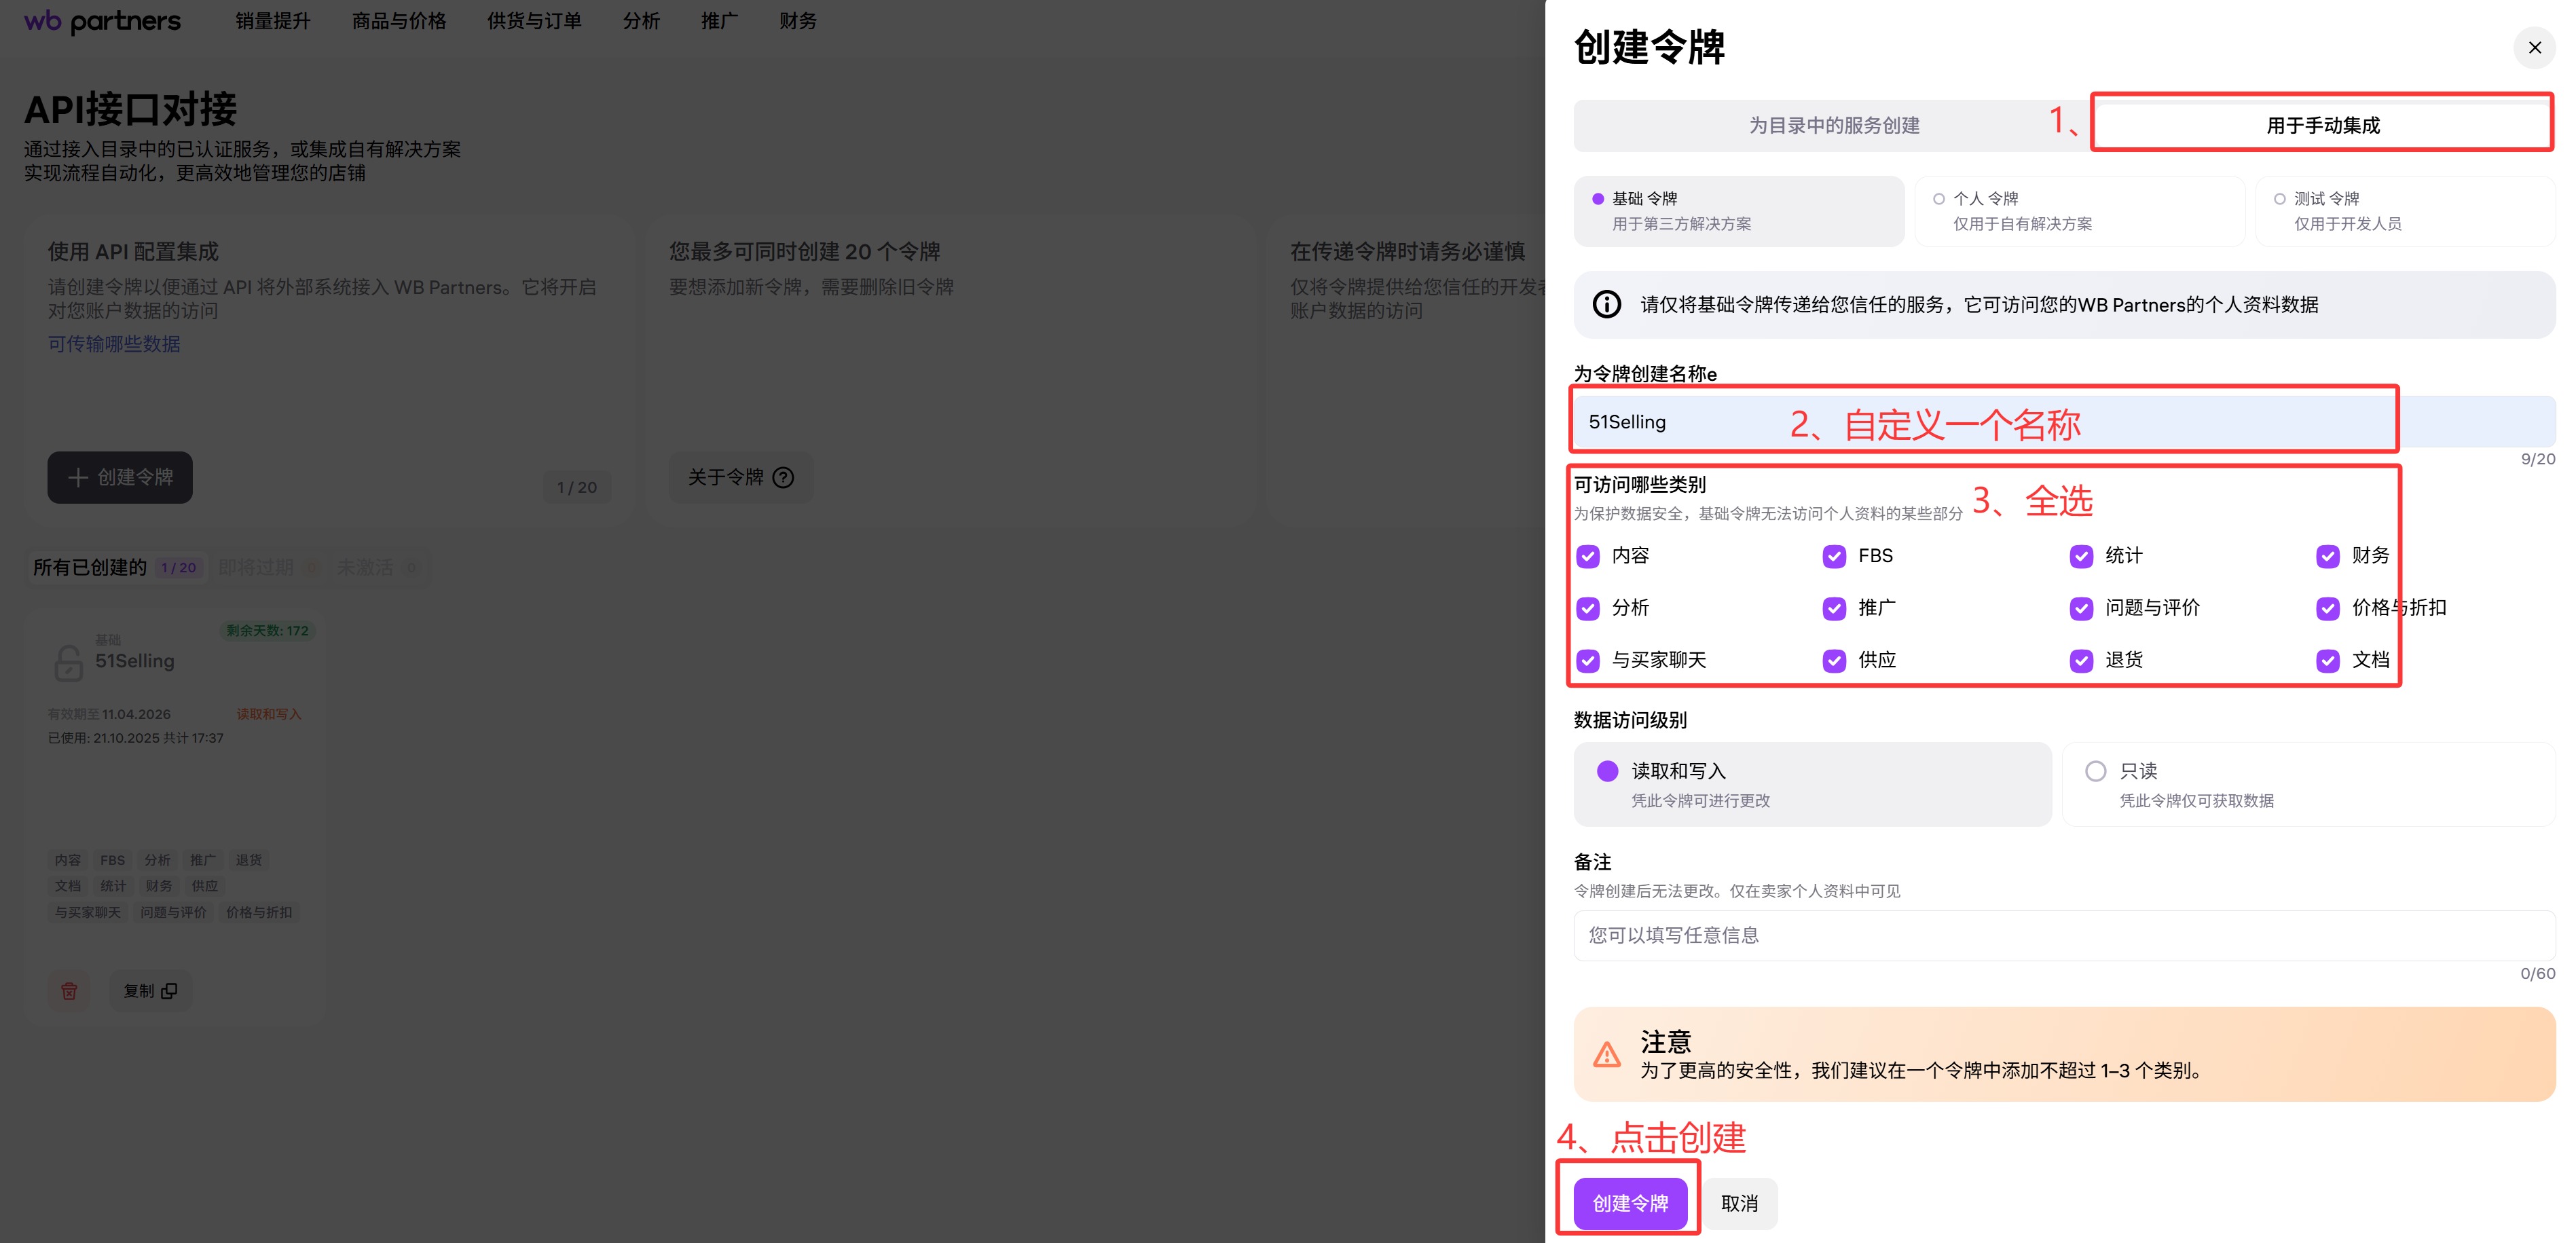Click the lock icon on 51Selling token card
The height and width of the screenshot is (1243, 2576).
click(68, 663)
